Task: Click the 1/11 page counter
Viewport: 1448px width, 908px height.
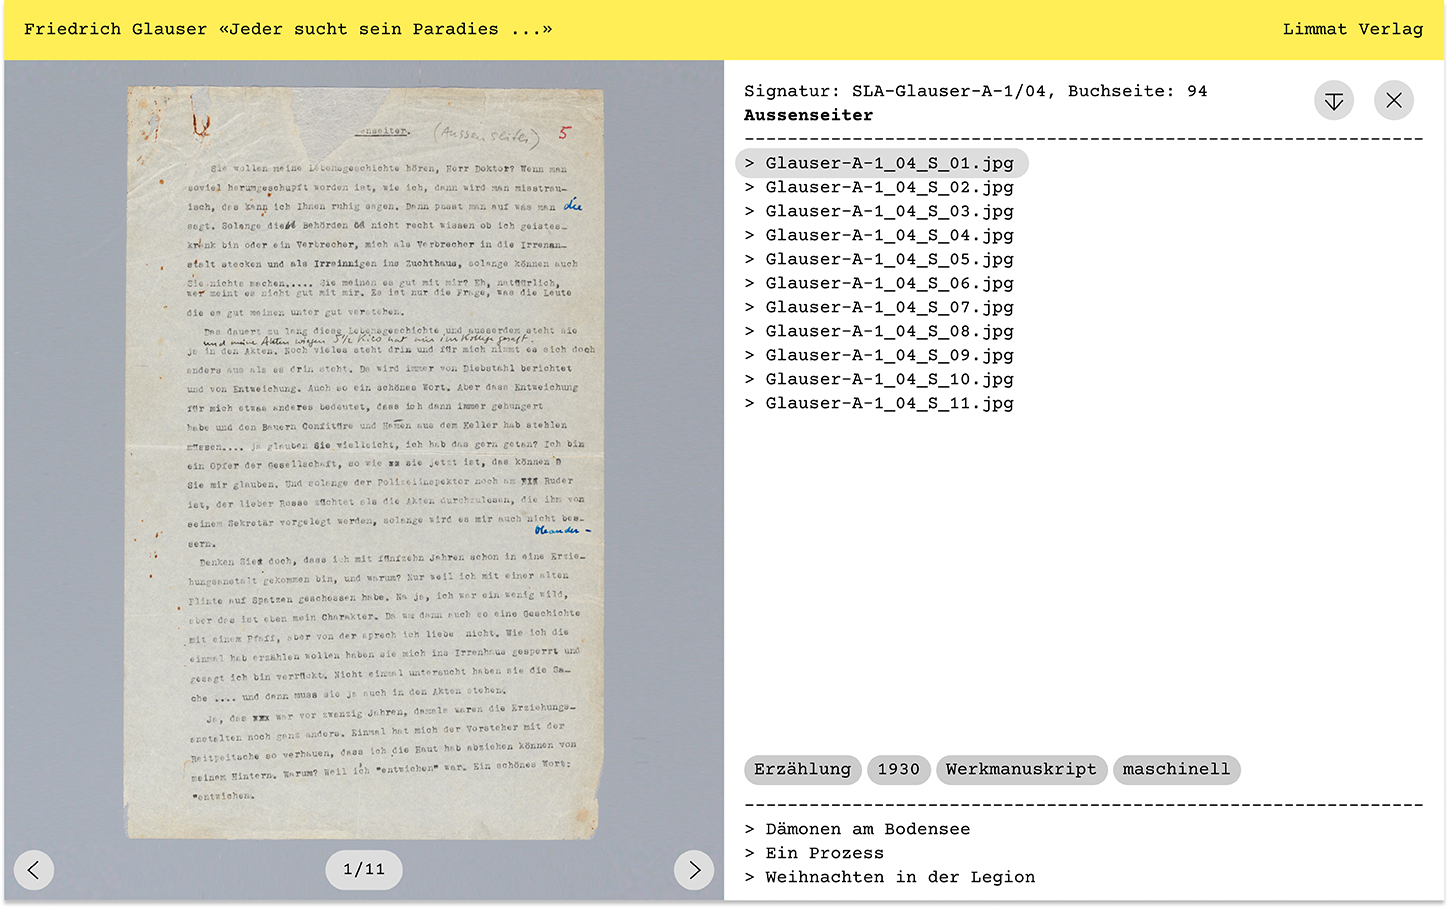Action: pos(364,870)
